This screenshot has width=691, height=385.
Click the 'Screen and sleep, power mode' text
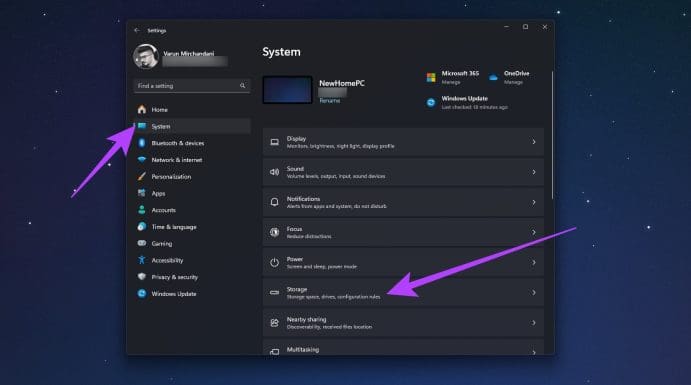322,267
